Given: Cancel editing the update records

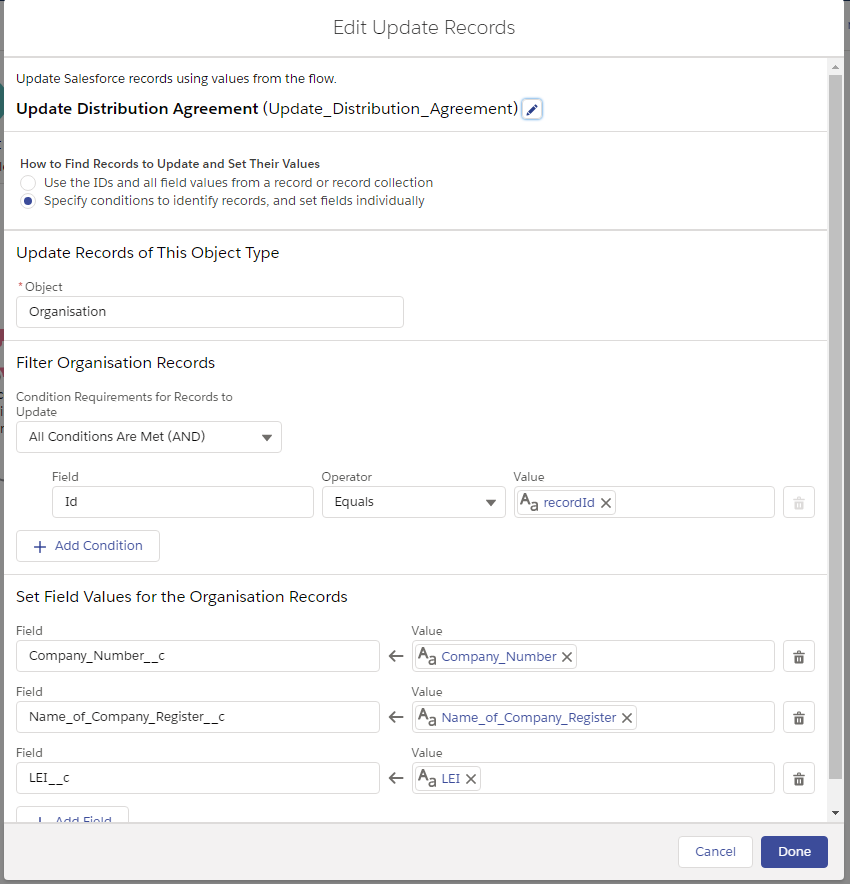Looking at the screenshot, I should 715,852.
